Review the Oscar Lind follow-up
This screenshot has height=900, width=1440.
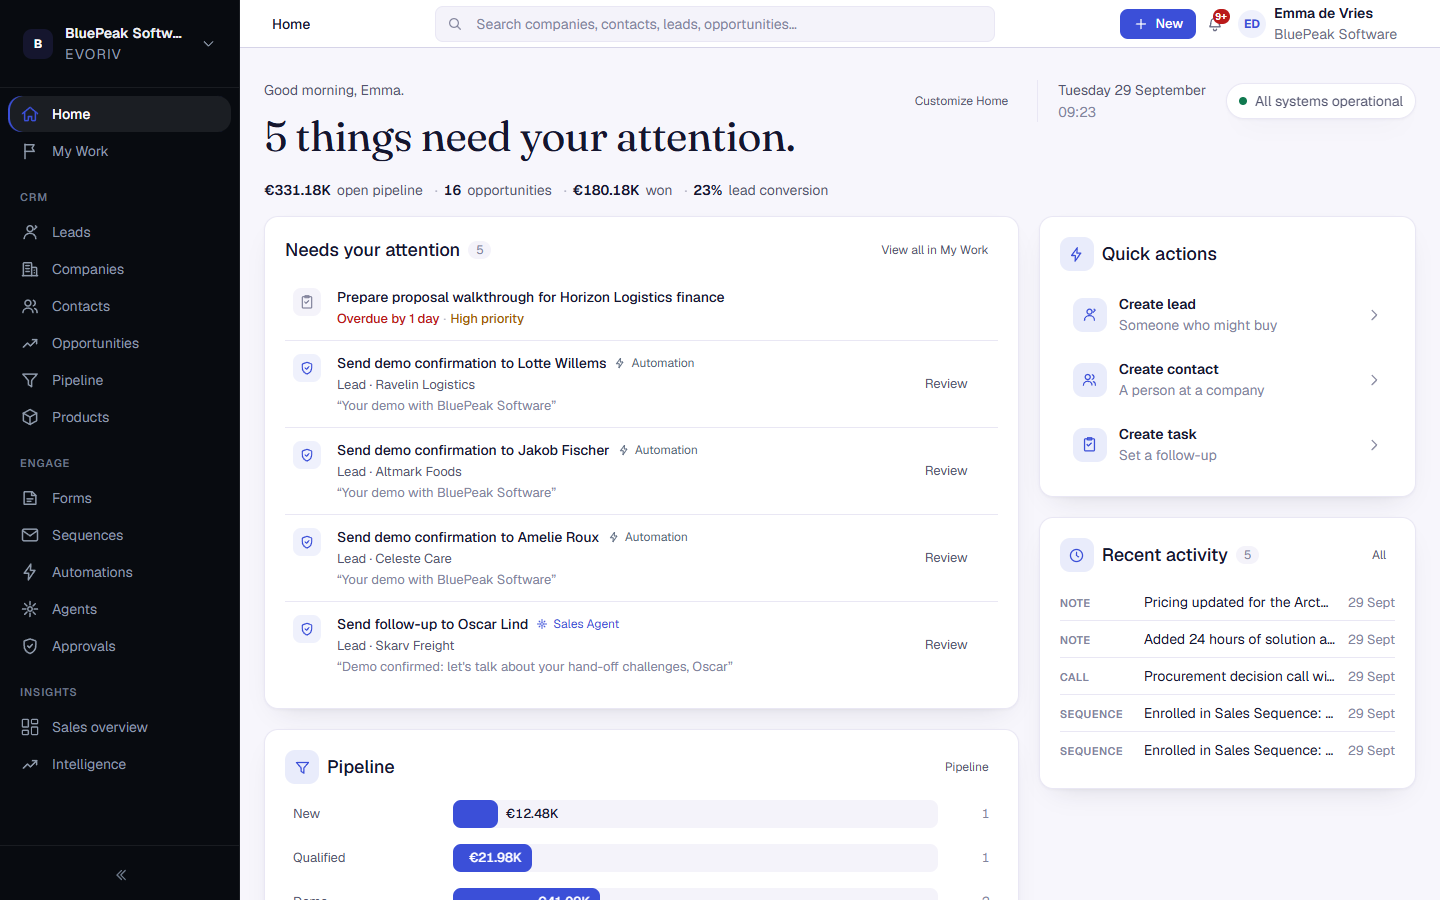tap(946, 645)
